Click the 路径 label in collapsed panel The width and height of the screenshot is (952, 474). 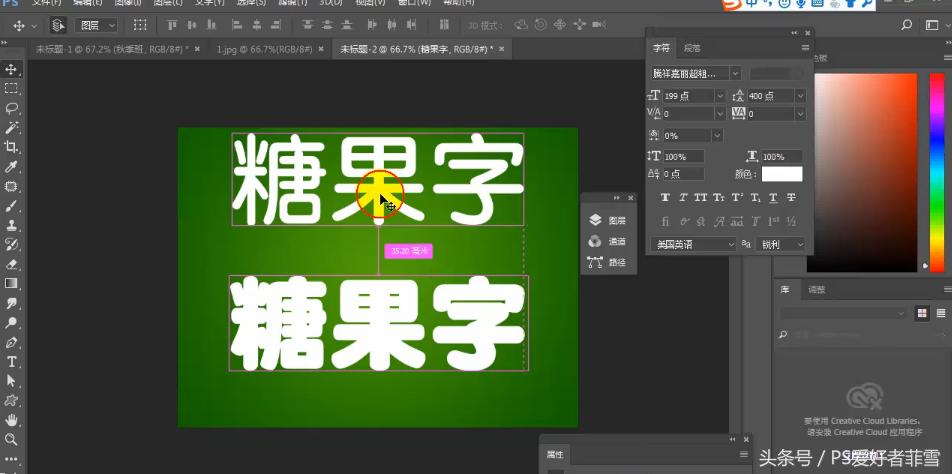[617, 263]
